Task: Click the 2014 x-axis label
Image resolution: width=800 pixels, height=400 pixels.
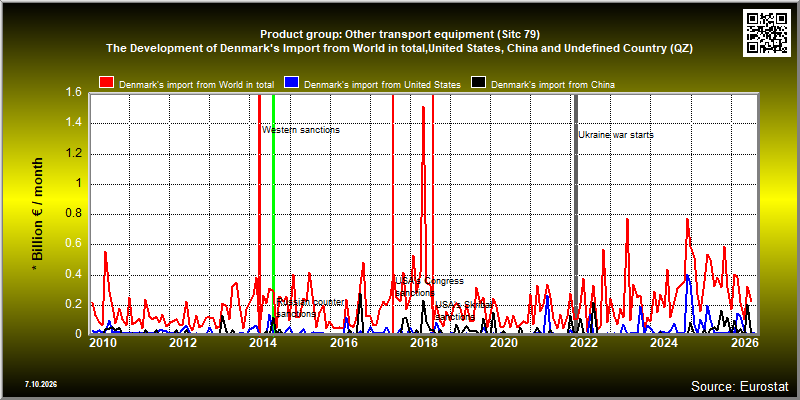Action: 263,343
